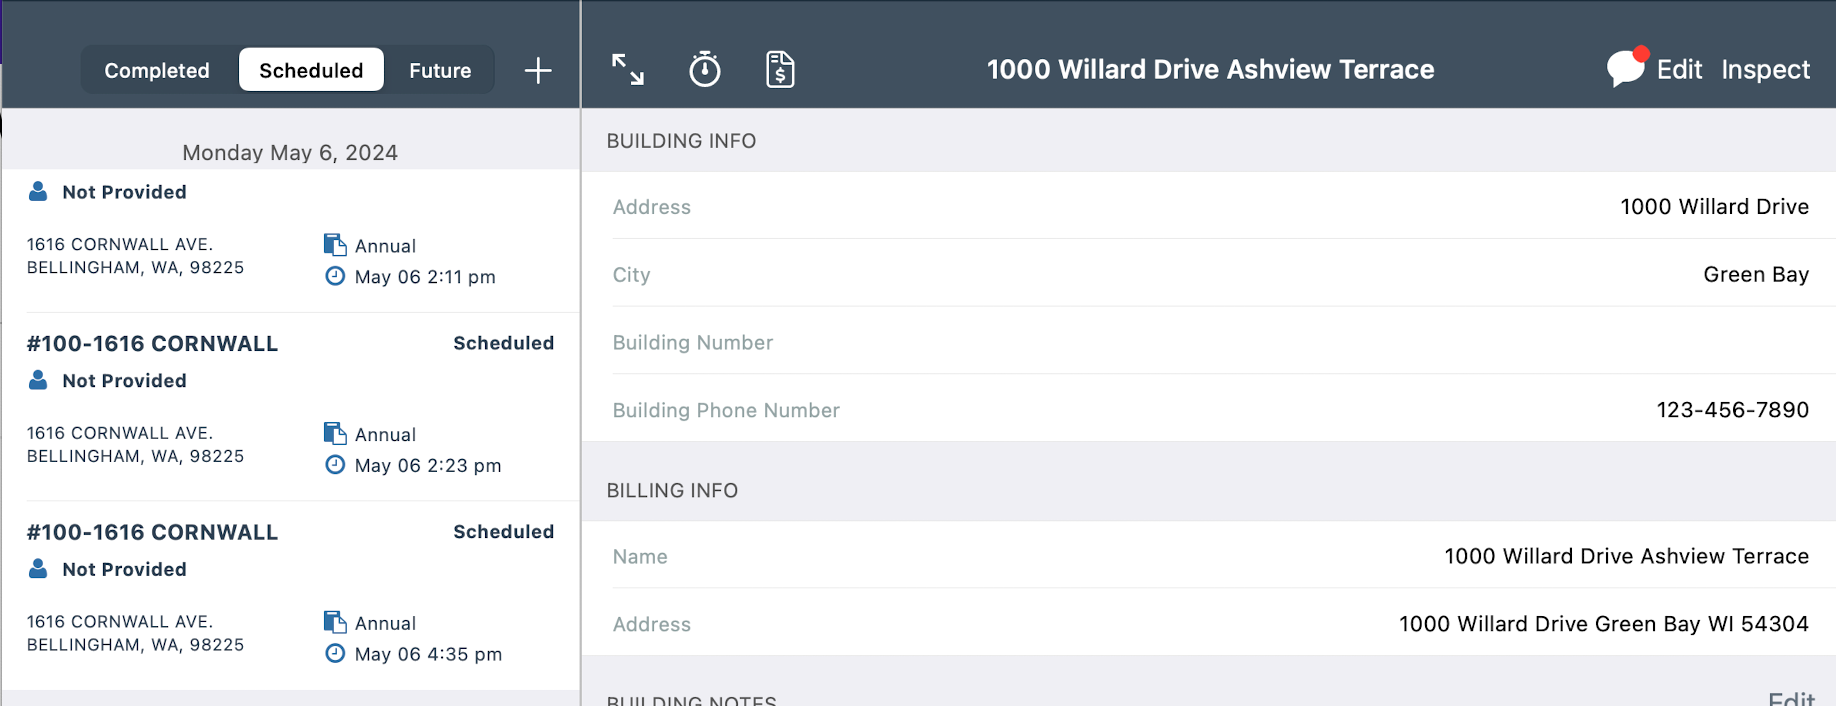The height and width of the screenshot is (706, 1836).
Task: Click the Building Number field row
Action: (x=1208, y=342)
